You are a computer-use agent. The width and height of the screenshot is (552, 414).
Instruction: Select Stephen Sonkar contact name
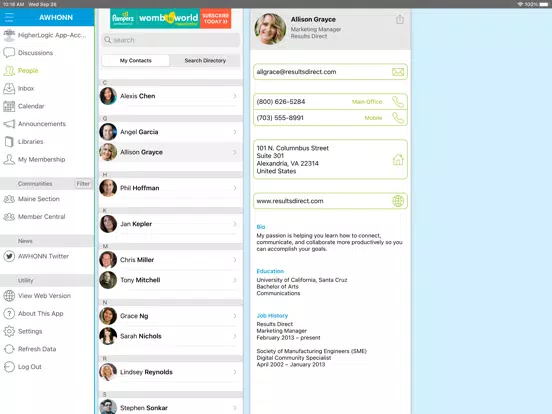(144, 408)
